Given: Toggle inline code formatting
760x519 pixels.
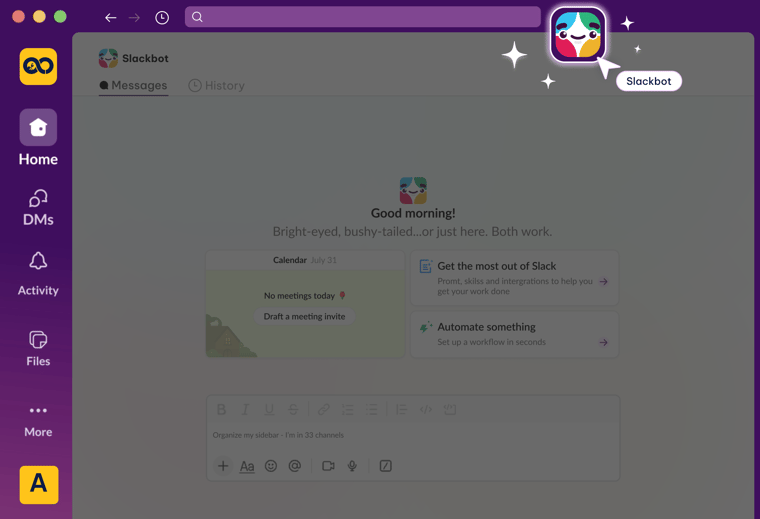Looking at the screenshot, I should 426,409.
